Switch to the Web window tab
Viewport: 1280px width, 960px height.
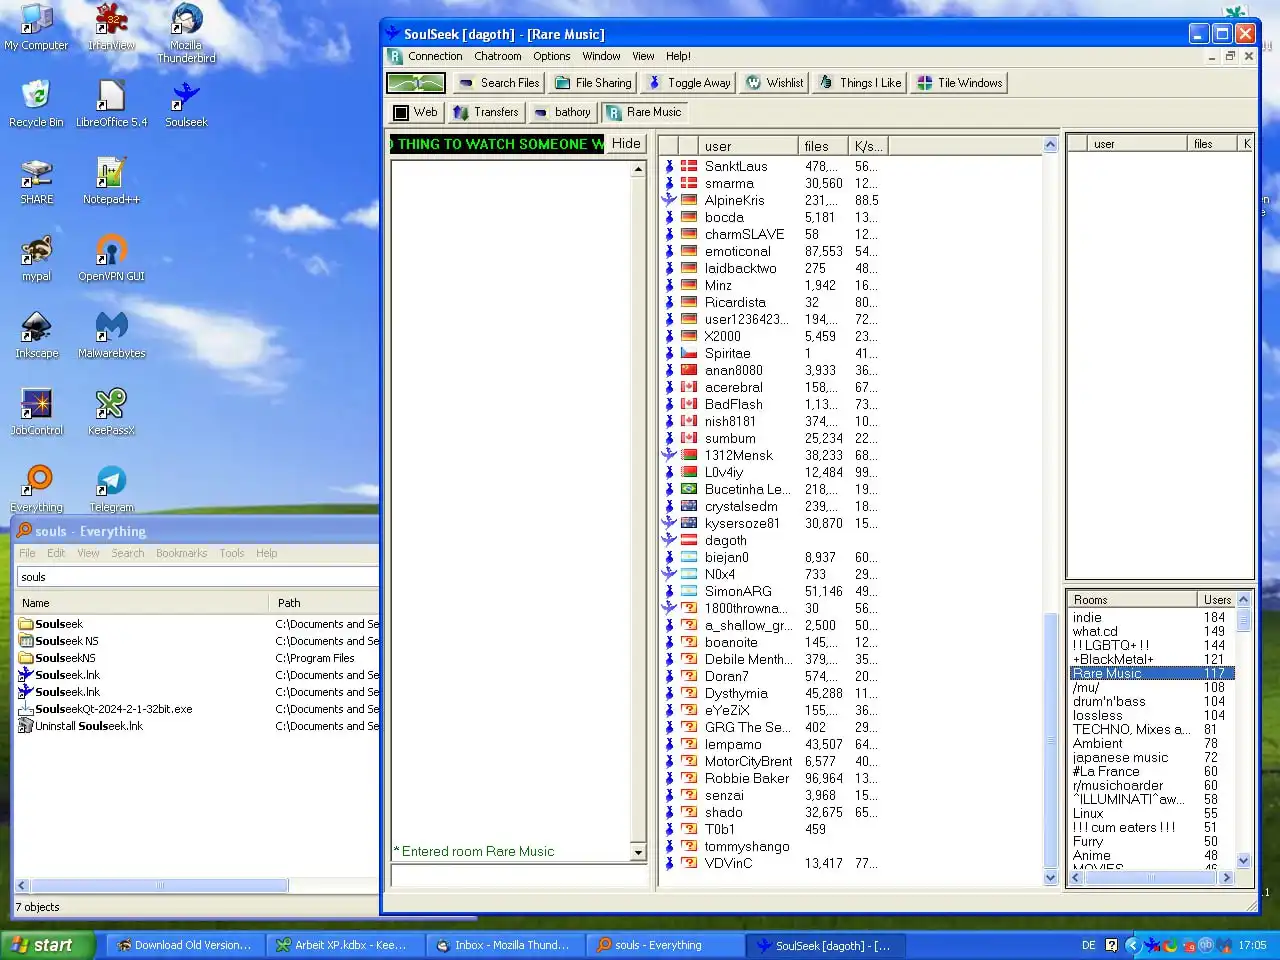coord(415,112)
